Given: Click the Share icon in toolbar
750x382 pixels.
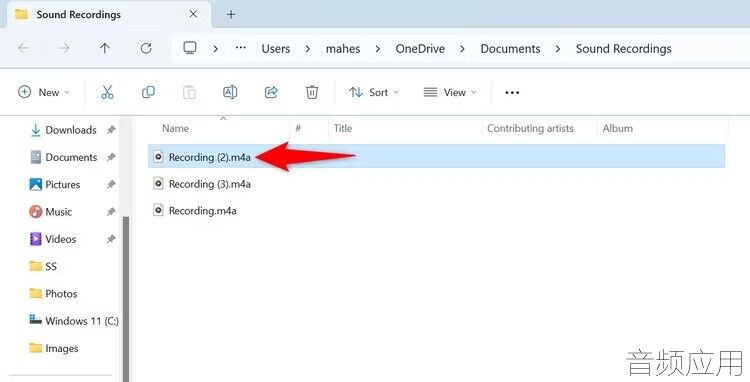Looking at the screenshot, I should pyautogui.click(x=271, y=92).
